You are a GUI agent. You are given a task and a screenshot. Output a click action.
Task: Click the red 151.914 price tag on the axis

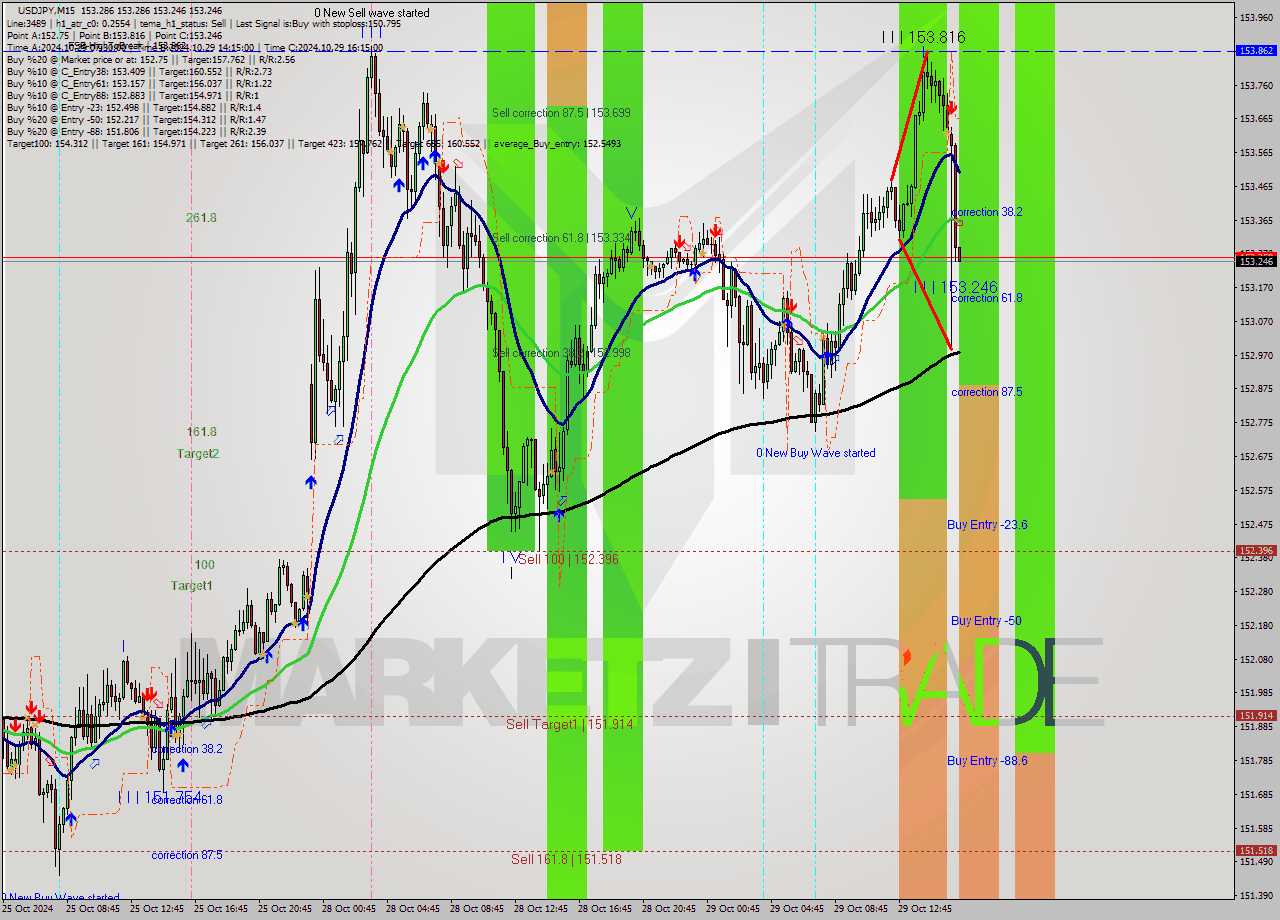click(1256, 715)
